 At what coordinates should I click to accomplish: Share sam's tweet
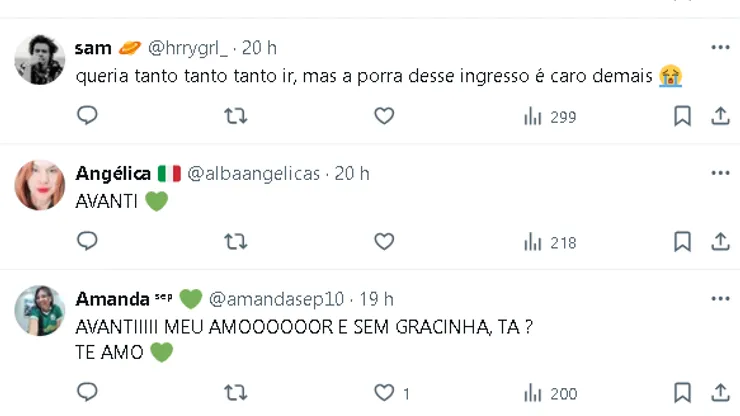pyautogui.click(x=720, y=116)
